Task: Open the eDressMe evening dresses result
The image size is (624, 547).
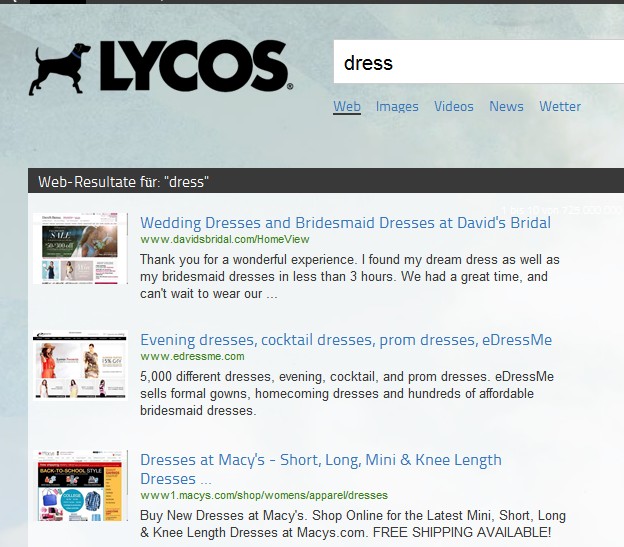Action: pyautogui.click(x=346, y=340)
